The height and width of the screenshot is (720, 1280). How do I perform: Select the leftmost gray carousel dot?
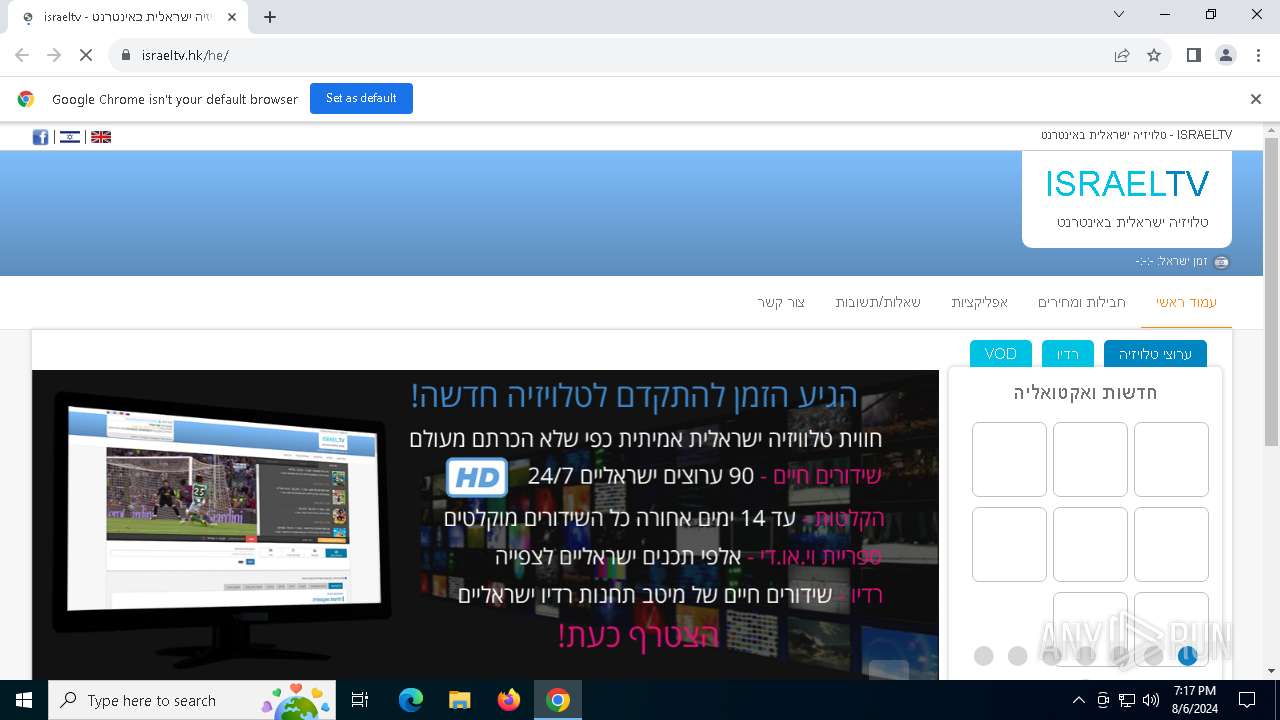tap(984, 656)
